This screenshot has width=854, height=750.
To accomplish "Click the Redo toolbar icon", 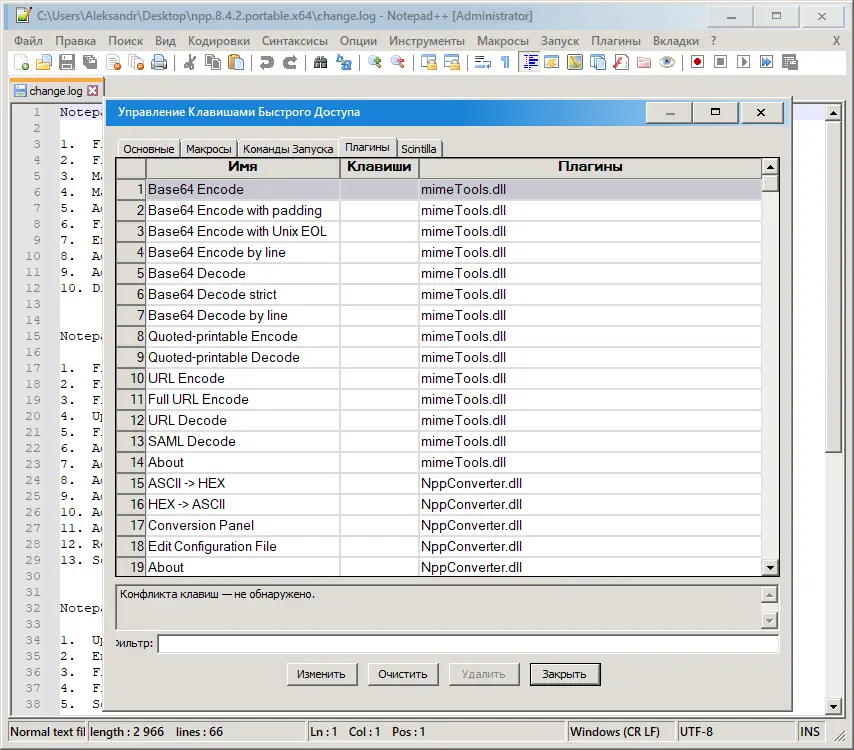I will point(290,63).
